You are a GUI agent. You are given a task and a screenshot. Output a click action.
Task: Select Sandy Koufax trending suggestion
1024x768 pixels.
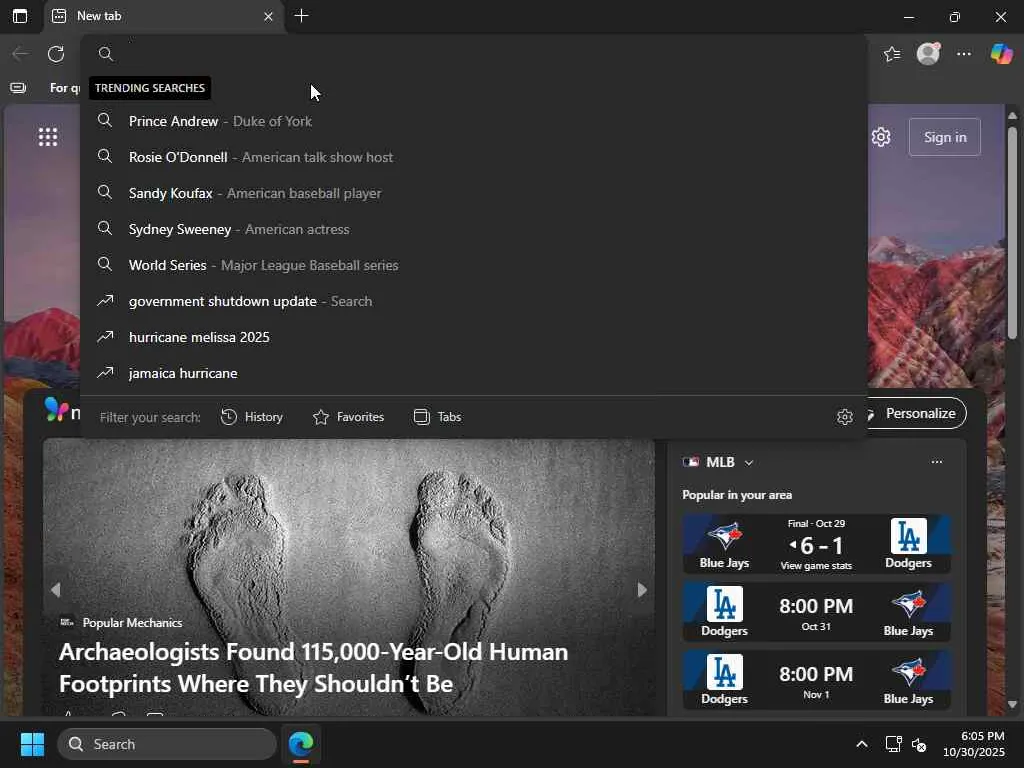(x=473, y=193)
